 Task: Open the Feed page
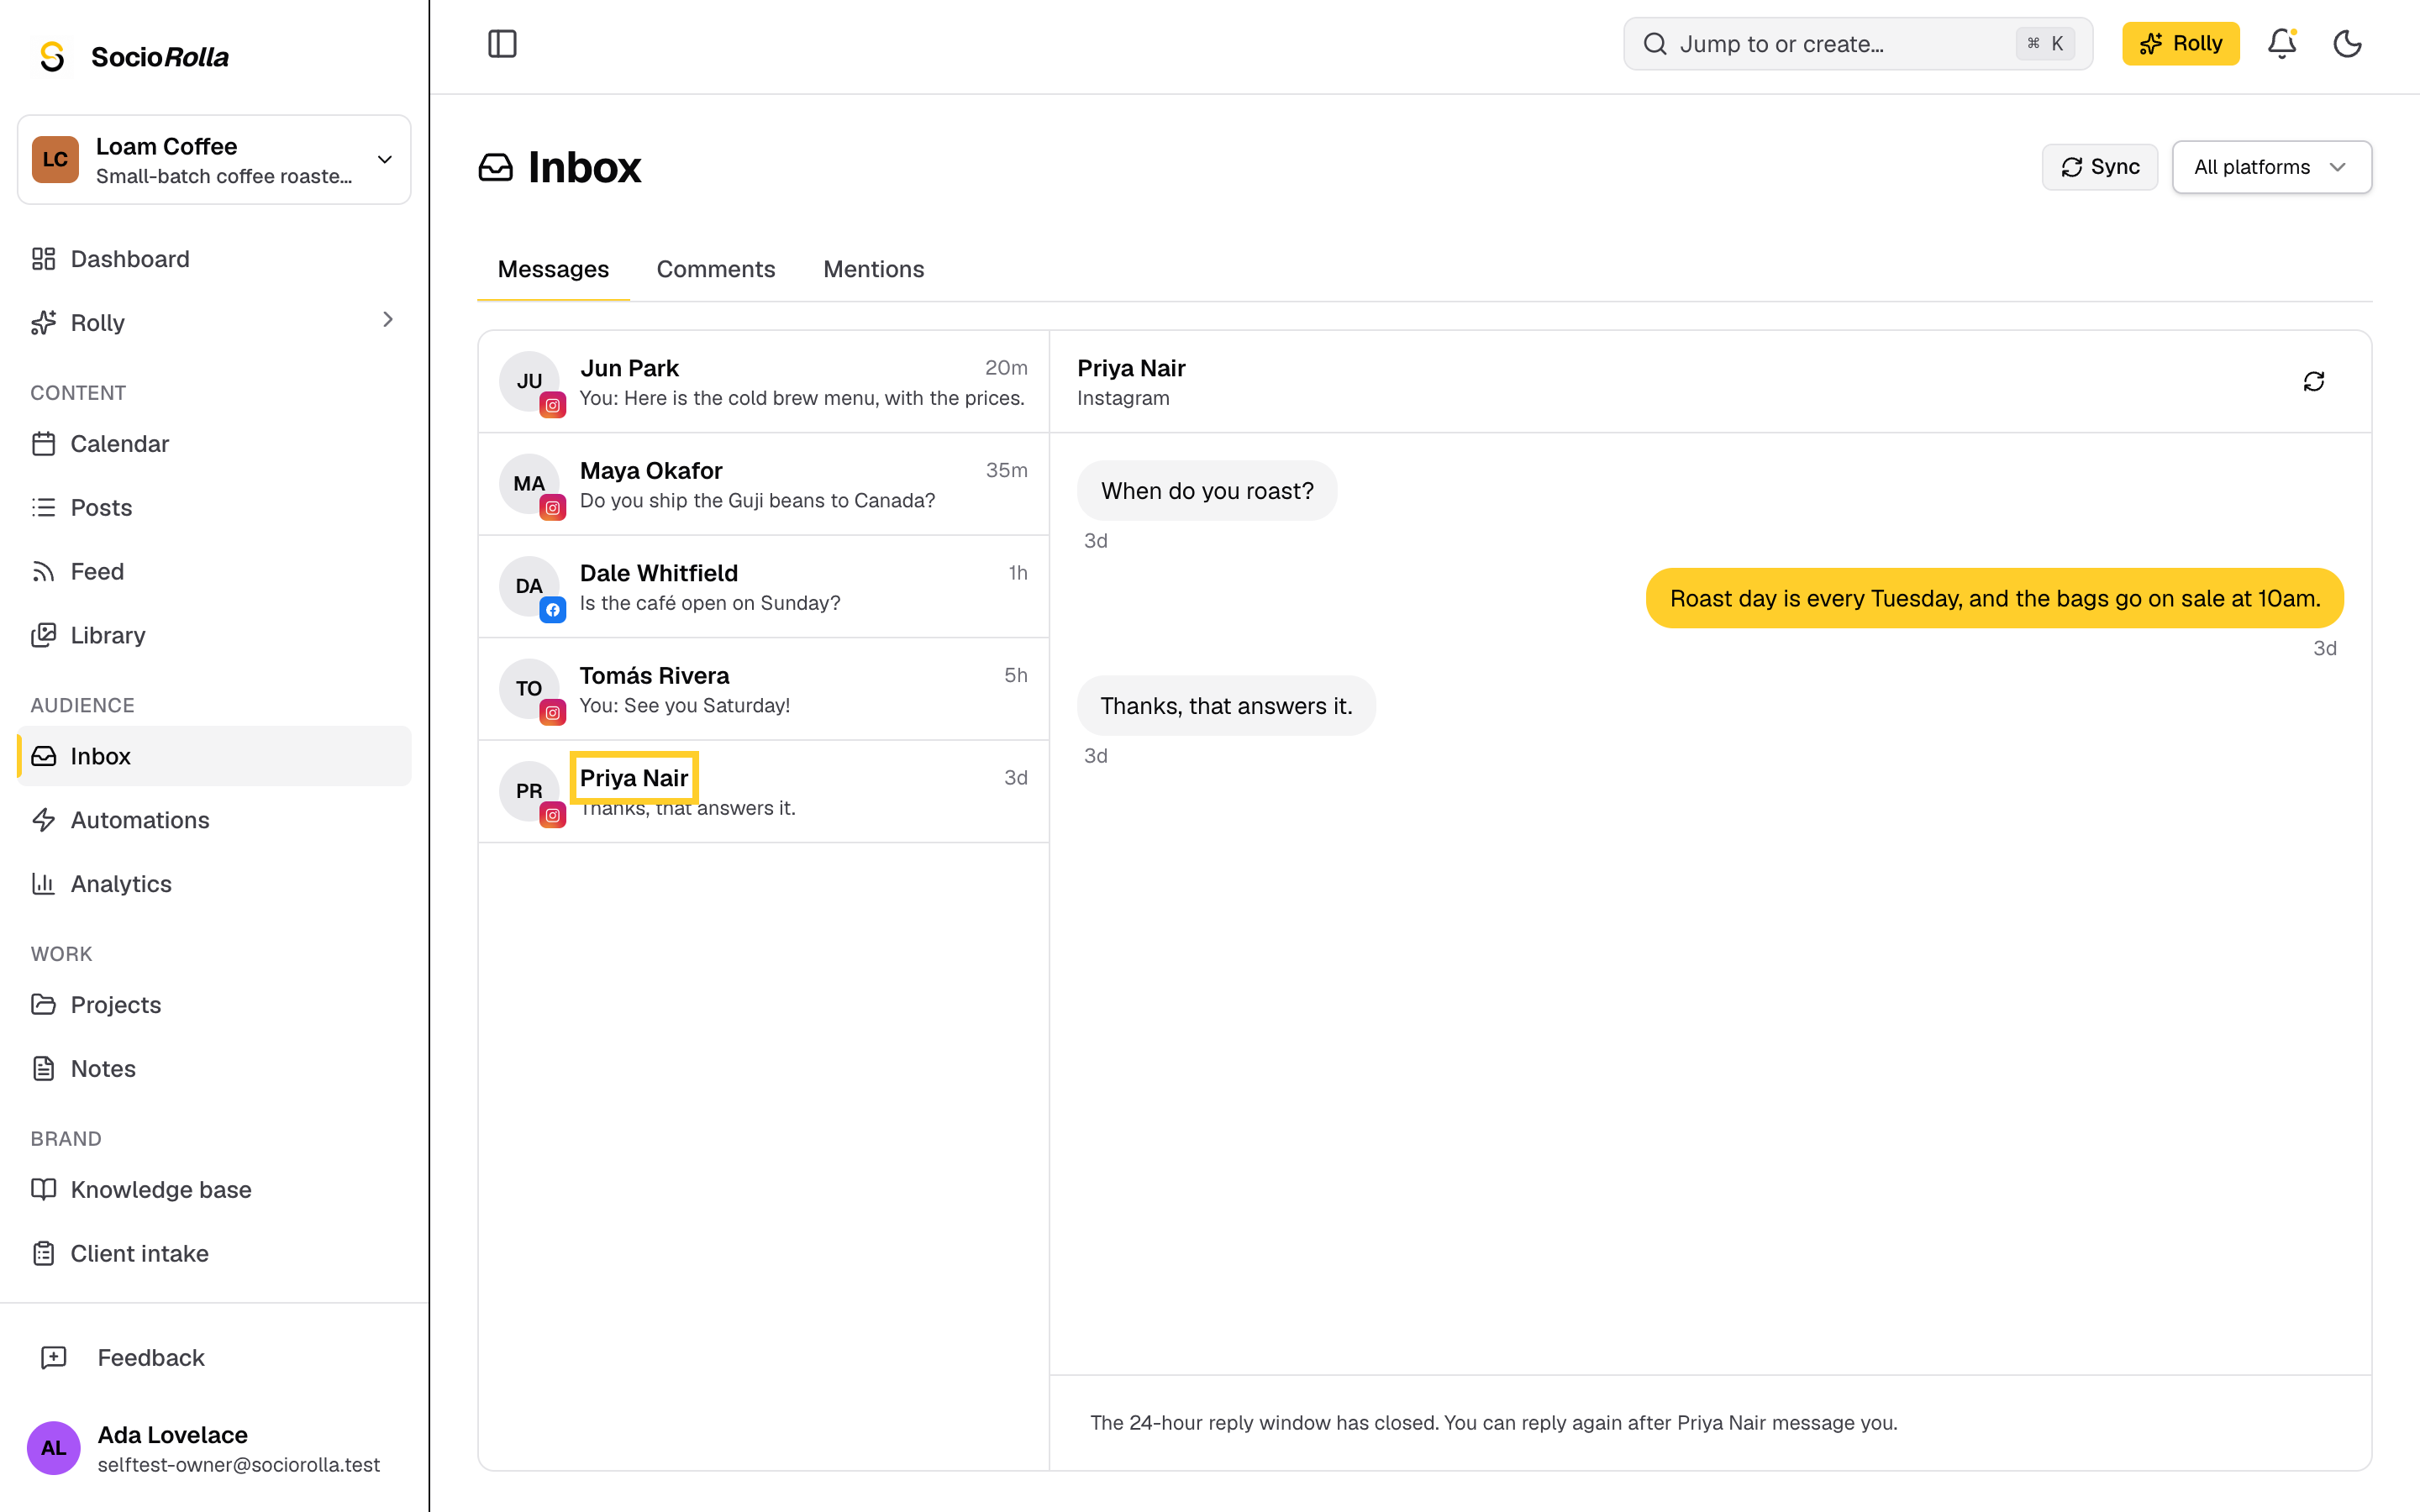point(214,571)
